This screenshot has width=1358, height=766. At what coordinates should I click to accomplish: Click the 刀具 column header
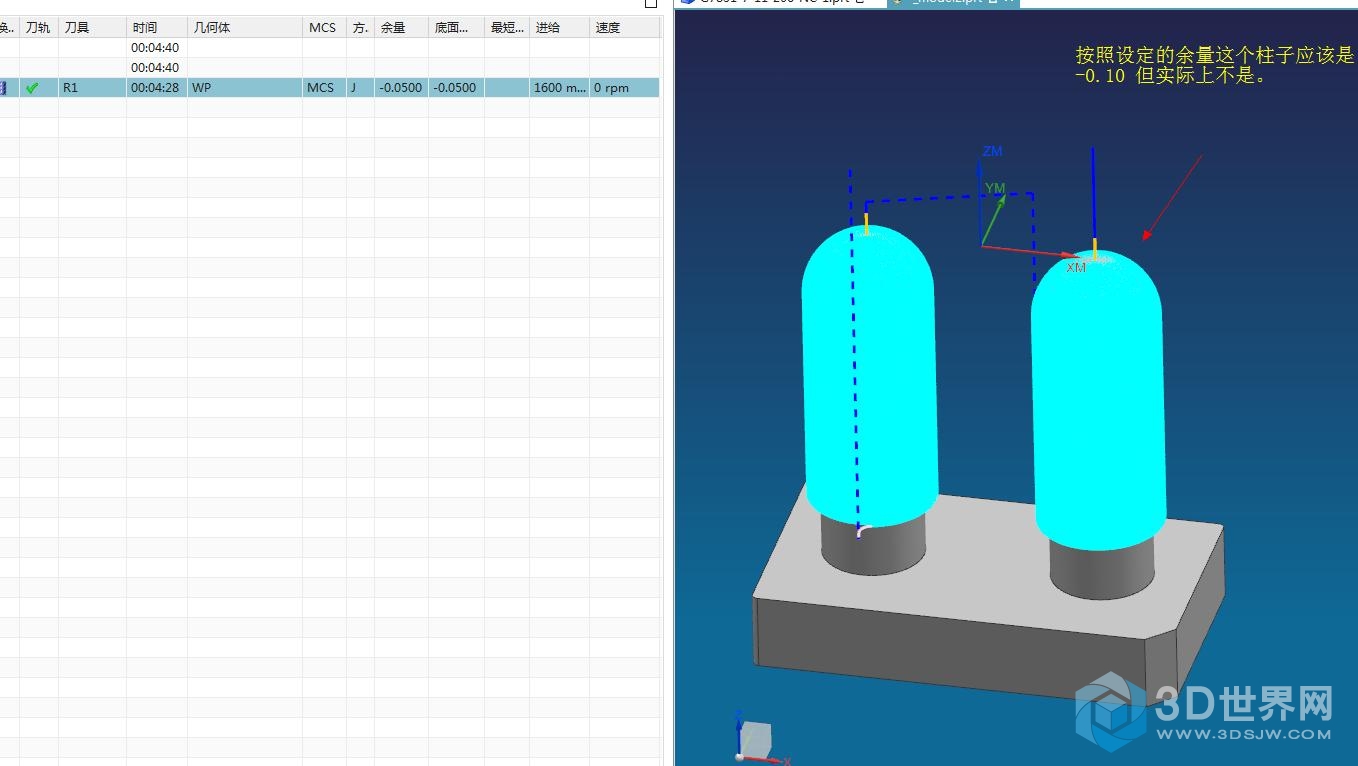tap(92, 28)
